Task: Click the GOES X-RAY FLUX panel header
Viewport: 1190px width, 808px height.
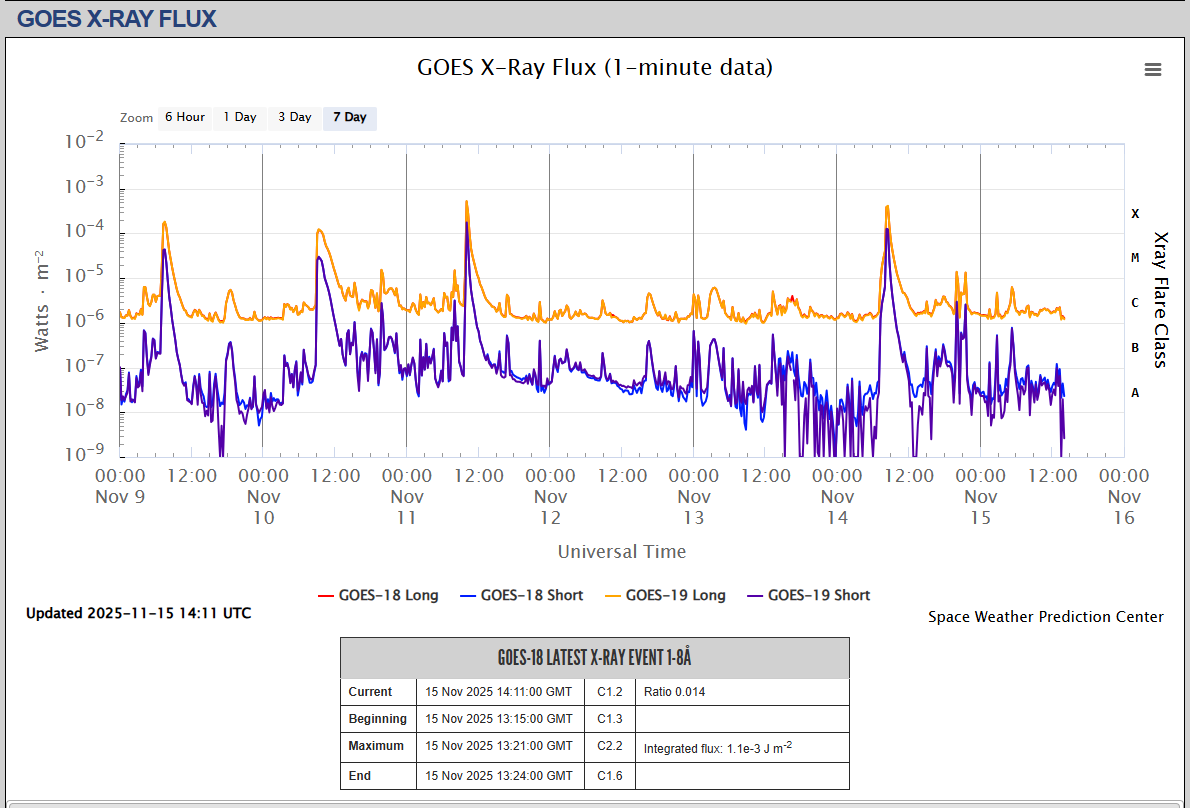Action: pos(117,18)
